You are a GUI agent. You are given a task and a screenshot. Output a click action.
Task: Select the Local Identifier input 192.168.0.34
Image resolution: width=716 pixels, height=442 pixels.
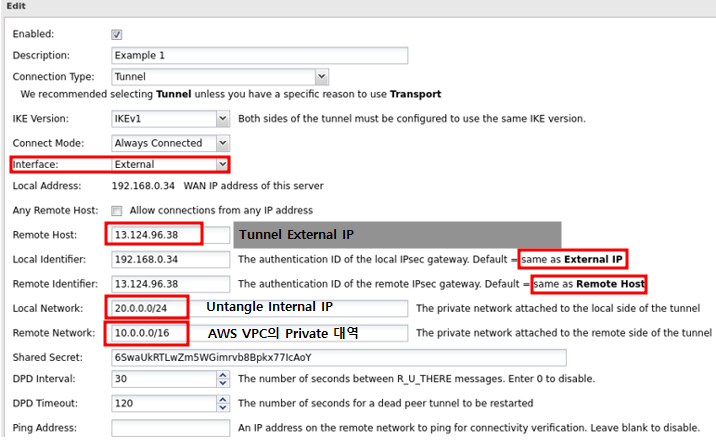point(170,259)
